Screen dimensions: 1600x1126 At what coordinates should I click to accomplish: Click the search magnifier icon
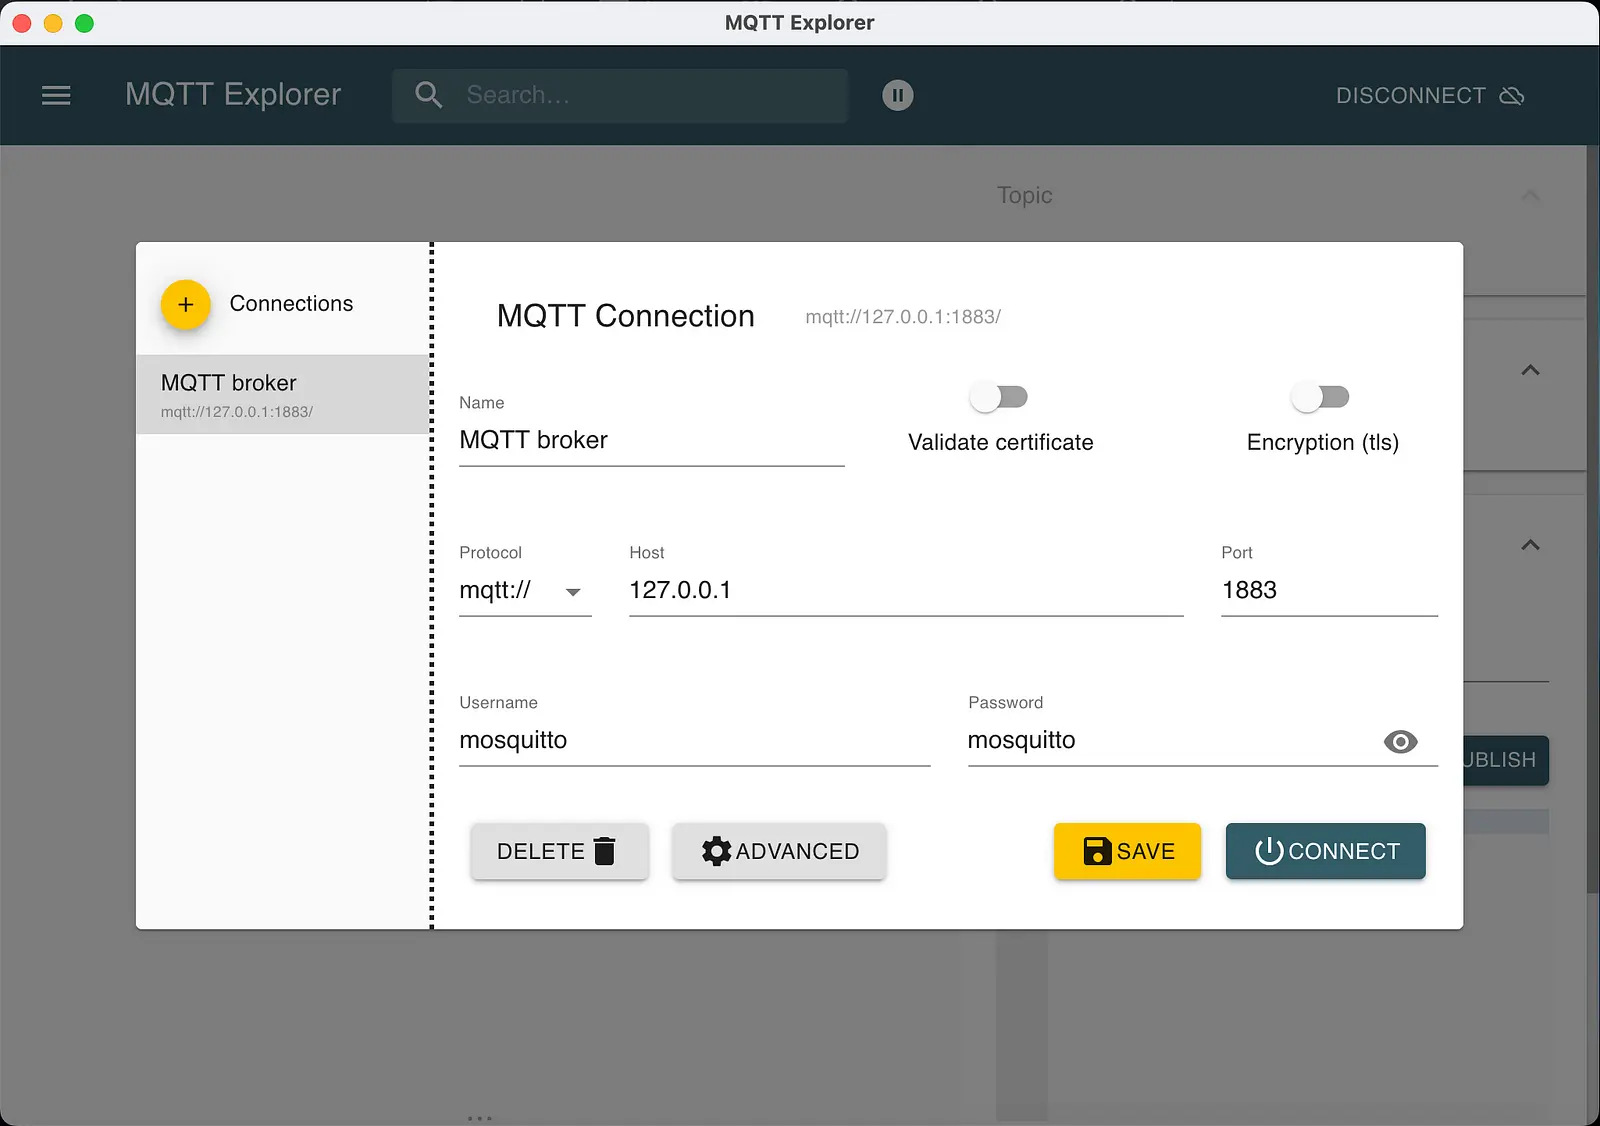tap(428, 95)
